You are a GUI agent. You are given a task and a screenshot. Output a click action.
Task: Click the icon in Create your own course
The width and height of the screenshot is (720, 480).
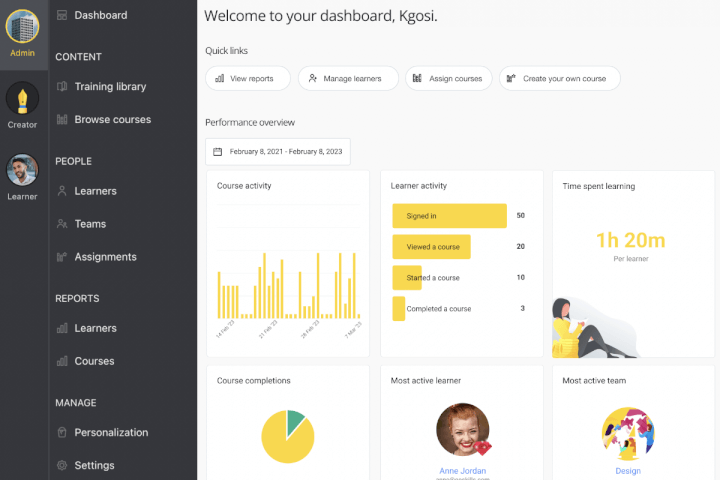[x=511, y=79]
